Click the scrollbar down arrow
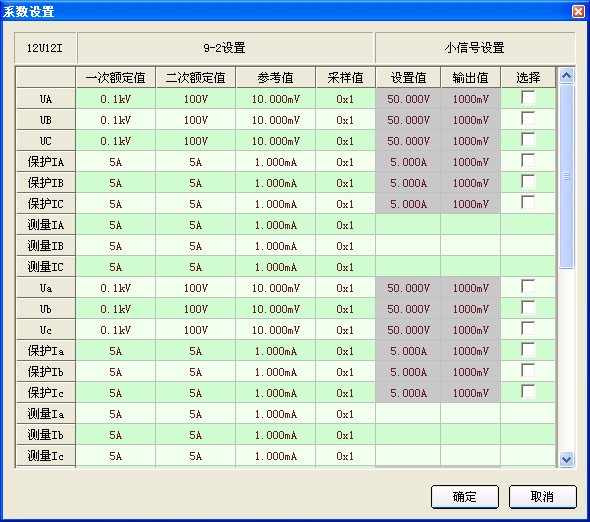590x522 pixels. 566,459
